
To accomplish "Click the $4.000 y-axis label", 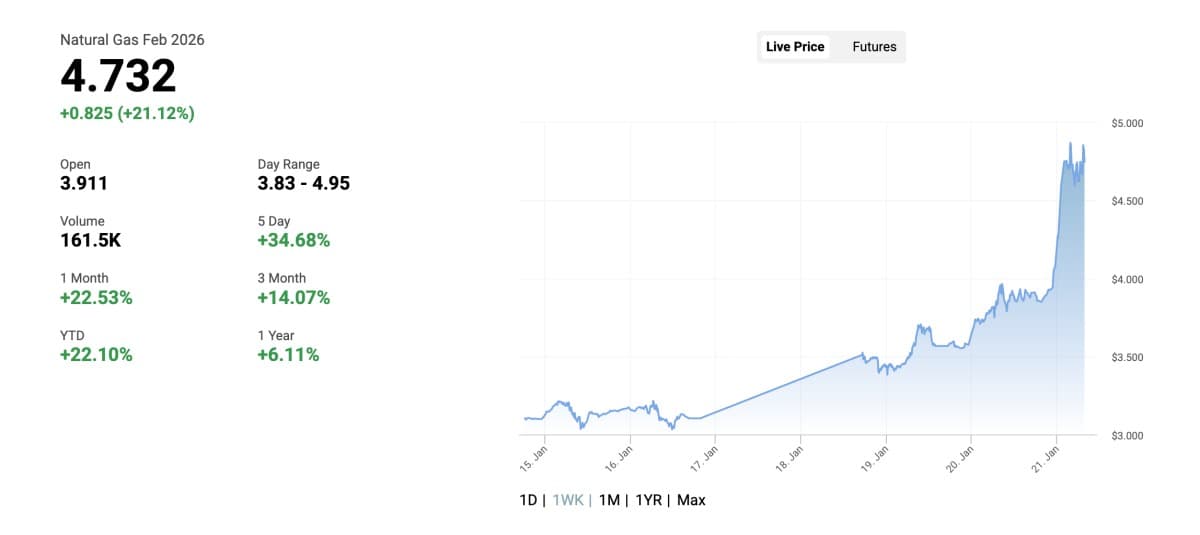I will (x=1127, y=279).
